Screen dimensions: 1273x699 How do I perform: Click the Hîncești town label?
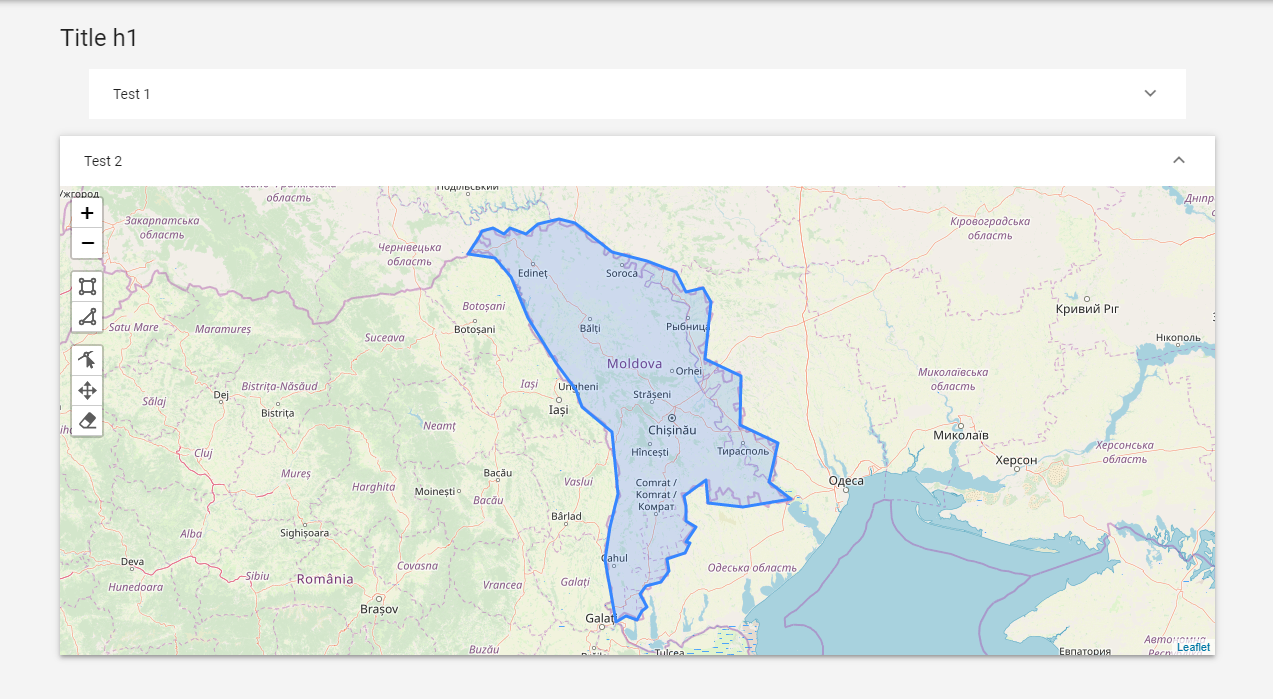pyautogui.click(x=650, y=452)
